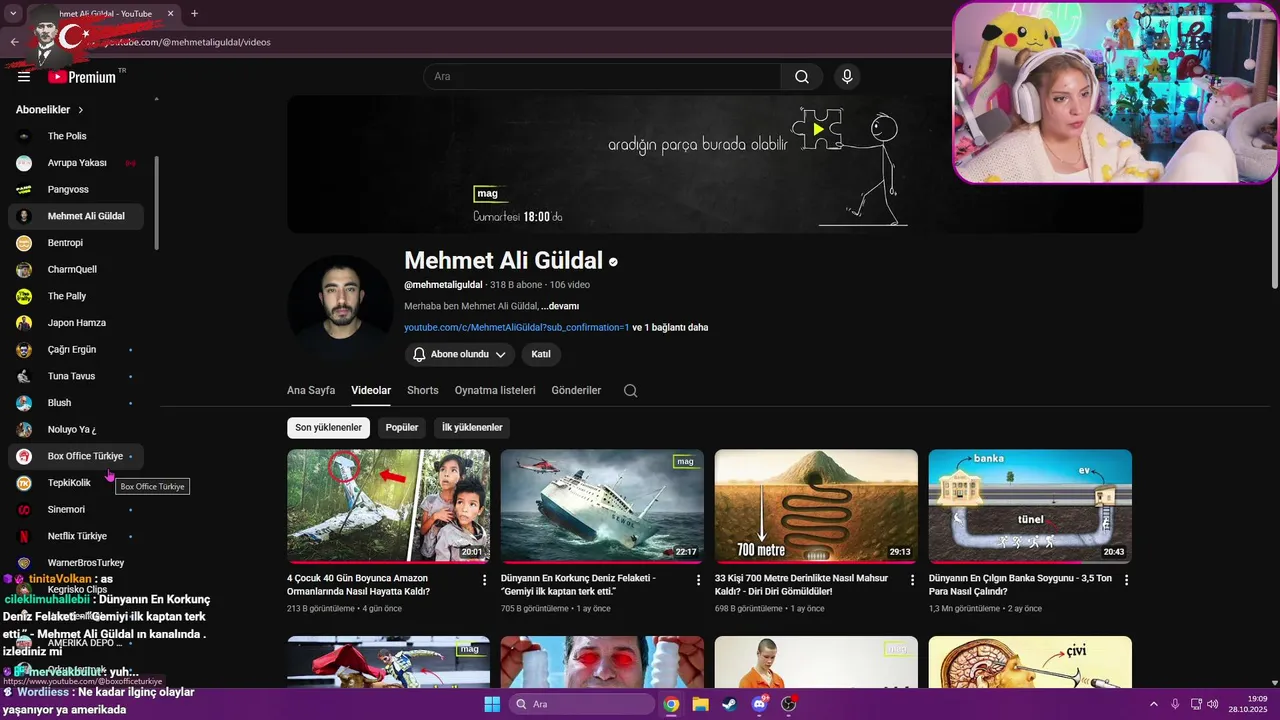Open the YouTube hamburger guide menu
This screenshot has height=720, width=1280.
(24, 77)
